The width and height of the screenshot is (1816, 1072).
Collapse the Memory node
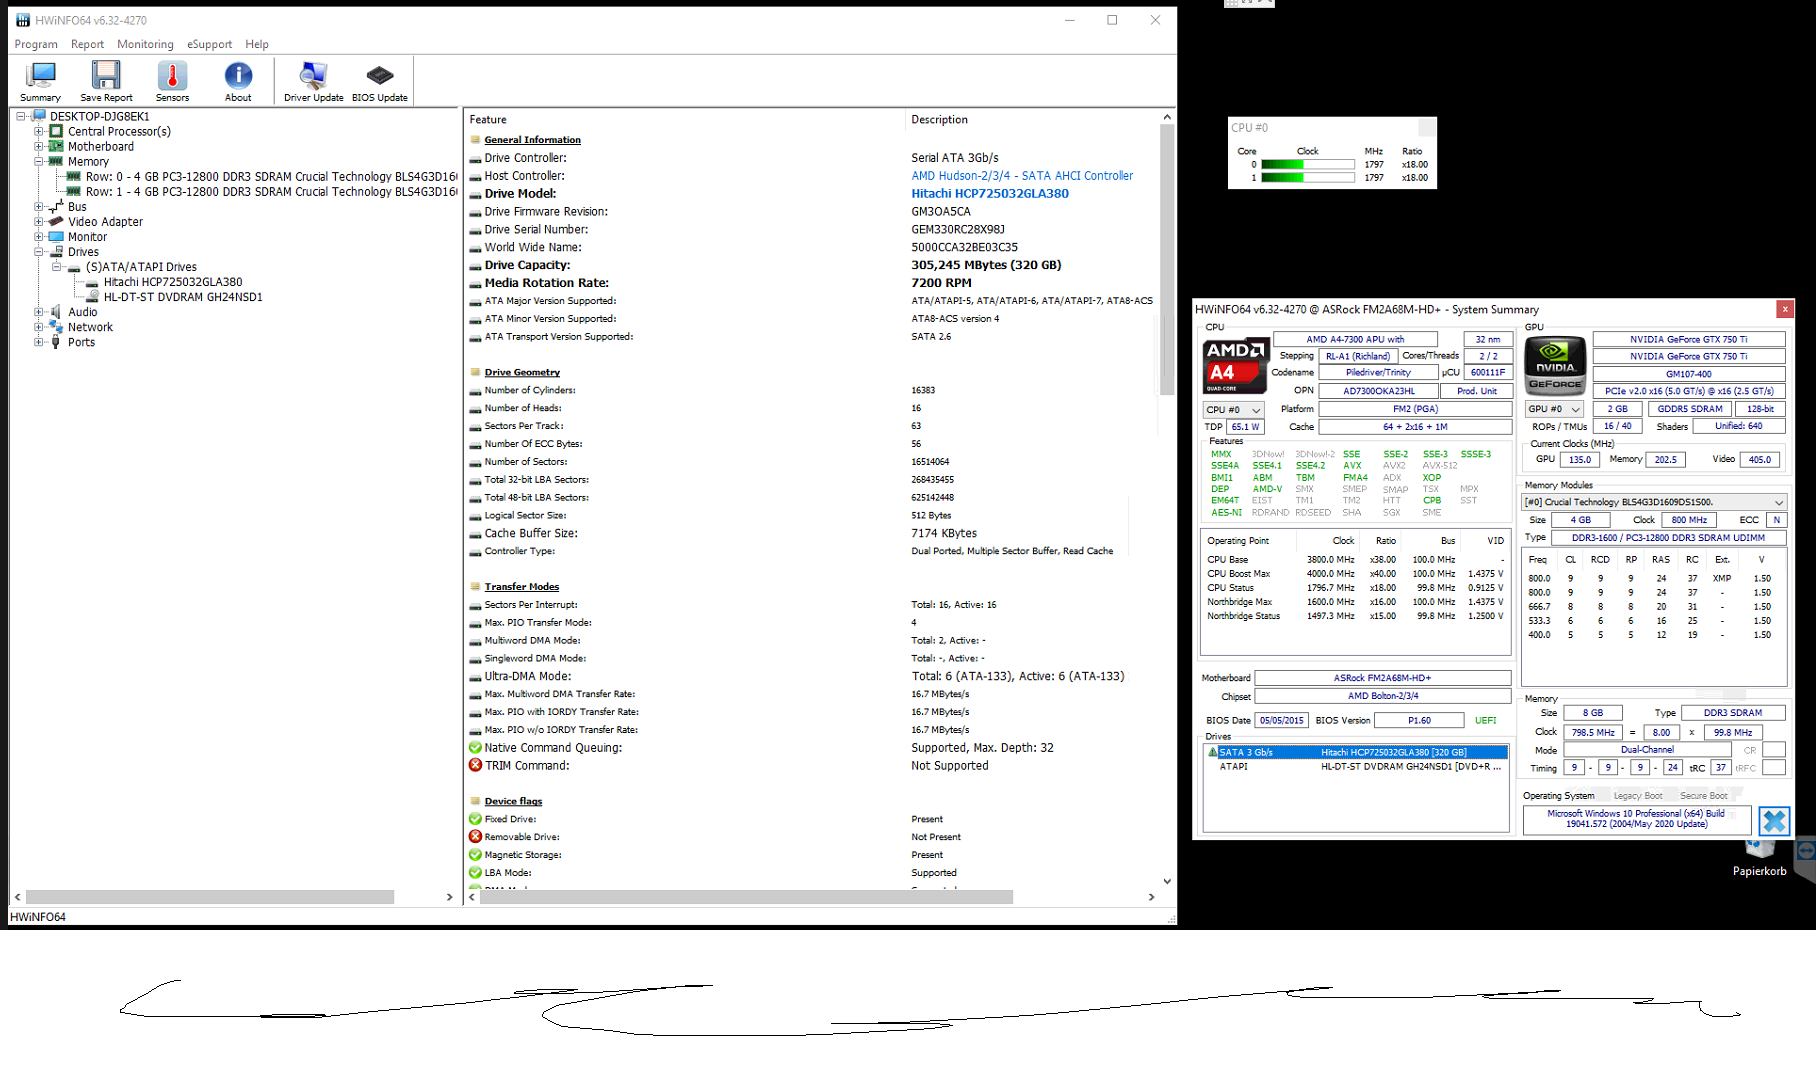(39, 161)
